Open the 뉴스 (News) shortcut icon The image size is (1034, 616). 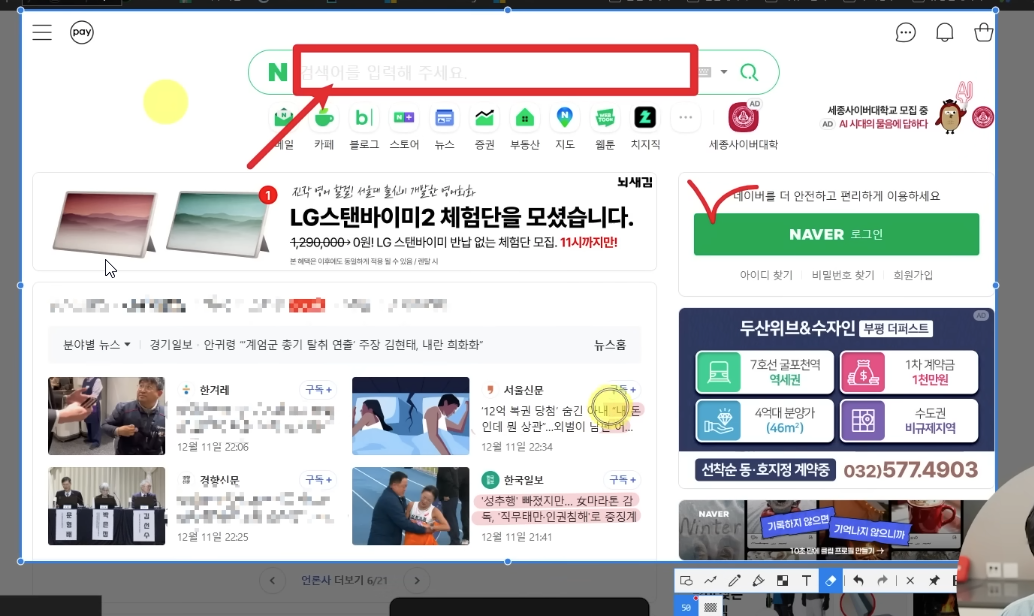coord(444,118)
